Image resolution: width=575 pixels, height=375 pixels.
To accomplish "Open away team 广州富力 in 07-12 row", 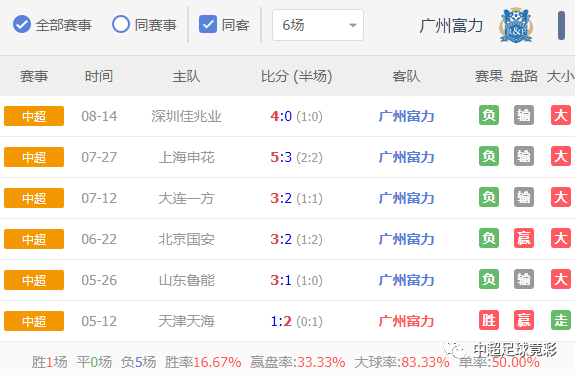I will 406,198.
